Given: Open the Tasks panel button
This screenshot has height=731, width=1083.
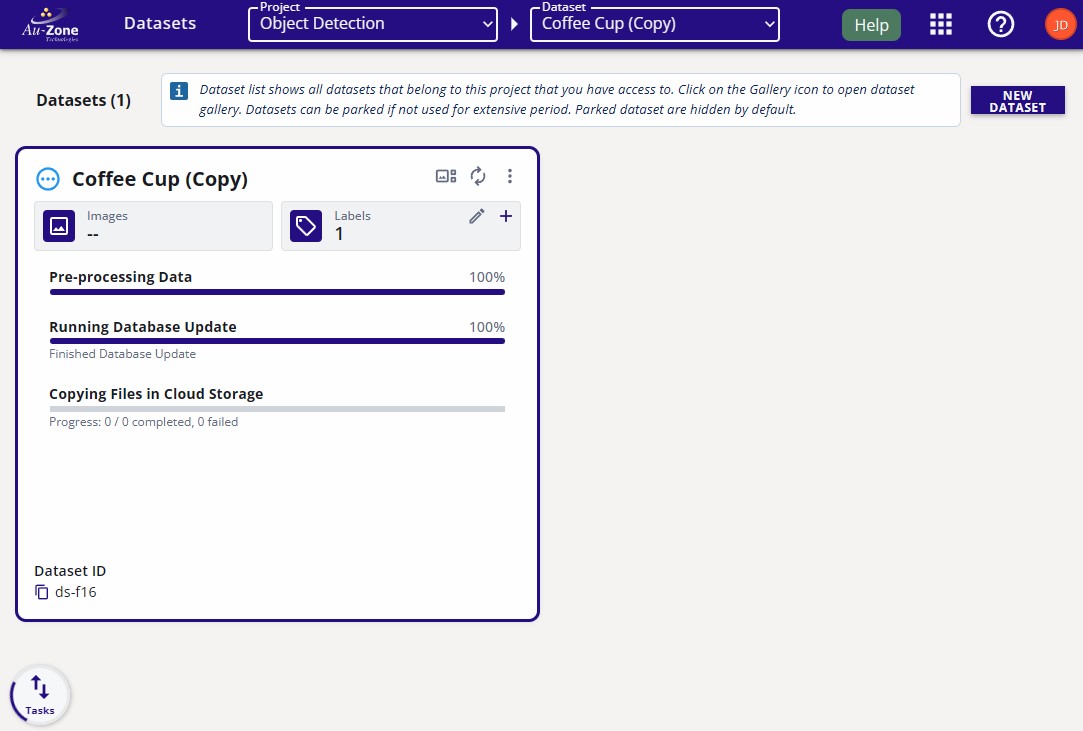Looking at the screenshot, I should tap(40, 695).
